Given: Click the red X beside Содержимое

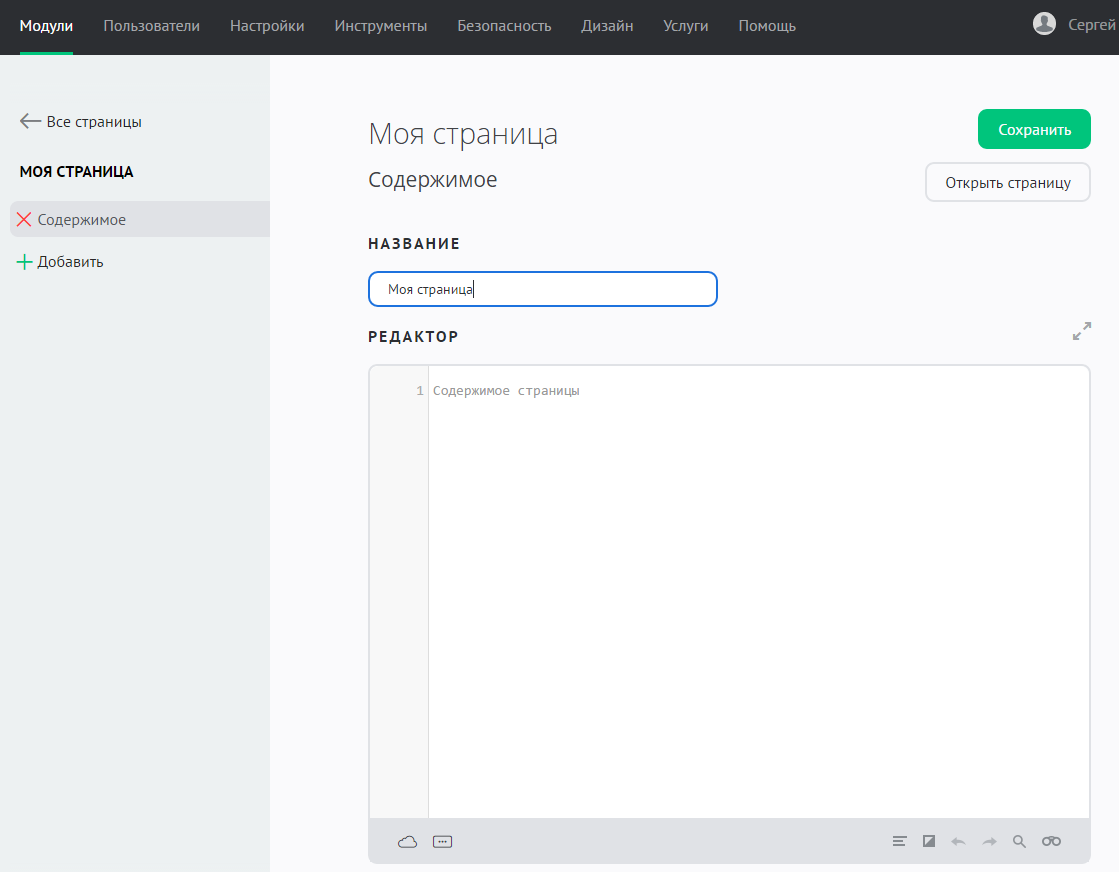Looking at the screenshot, I should click(24, 220).
